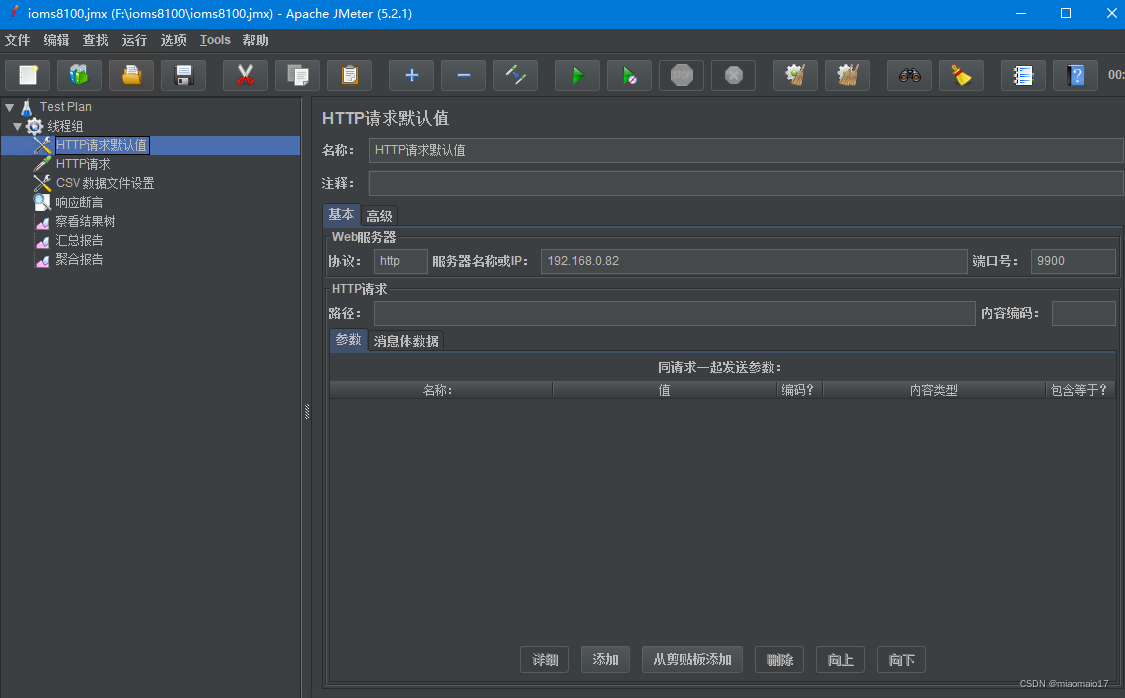The width and height of the screenshot is (1125, 698).
Task: Open Search with binoculars icon
Action: (x=909, y=75)
